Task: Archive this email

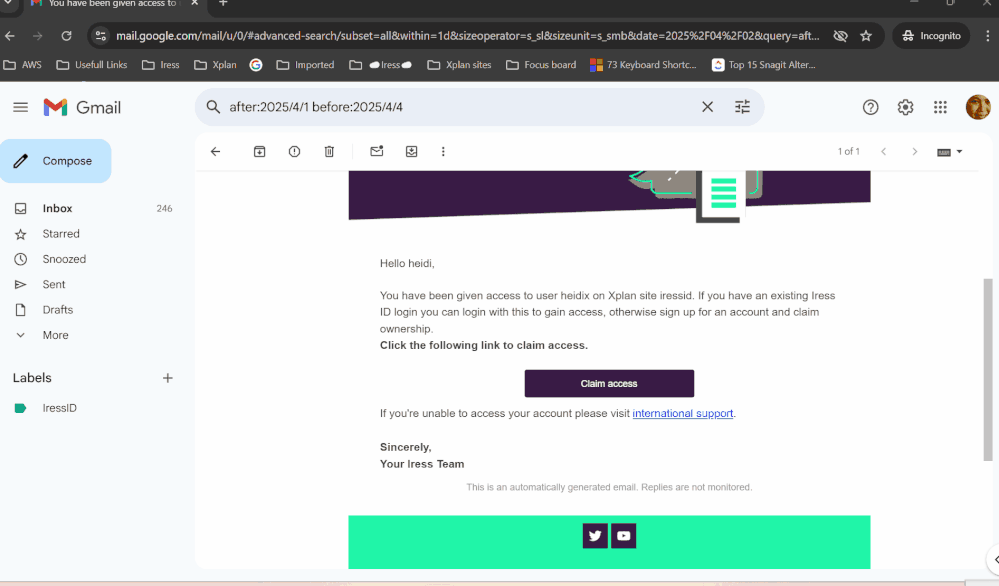Action: point(259,152)
